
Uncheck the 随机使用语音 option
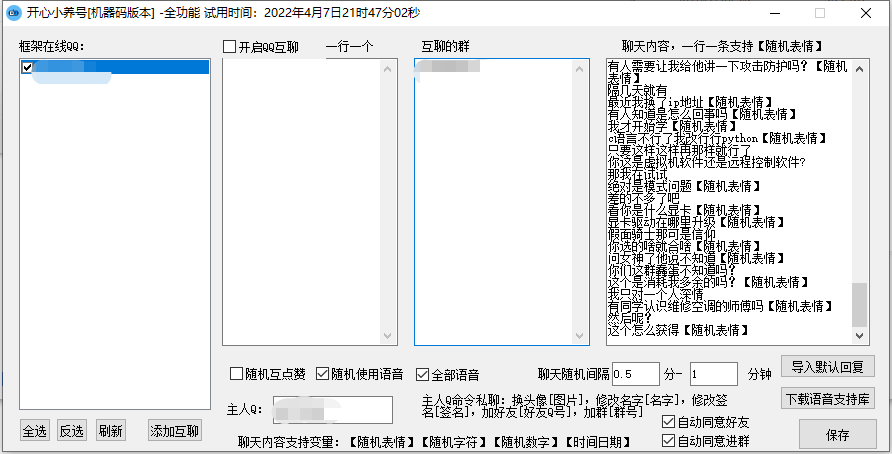[322, 374]
